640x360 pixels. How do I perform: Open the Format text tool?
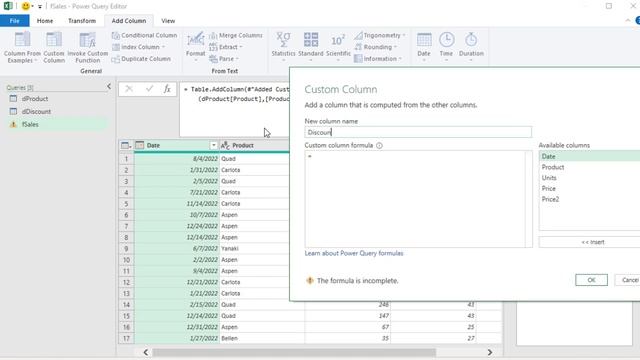pos(196,47)
